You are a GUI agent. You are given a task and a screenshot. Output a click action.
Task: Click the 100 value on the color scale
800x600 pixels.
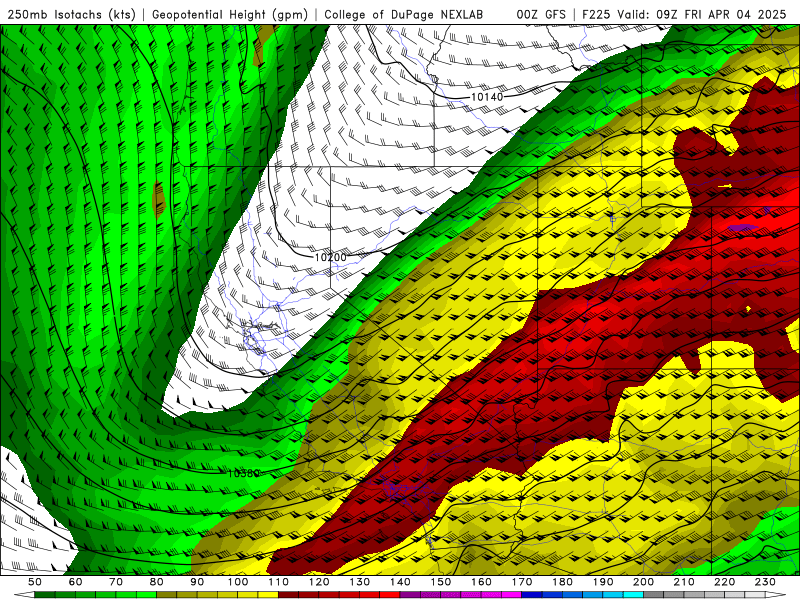[238, 582]
